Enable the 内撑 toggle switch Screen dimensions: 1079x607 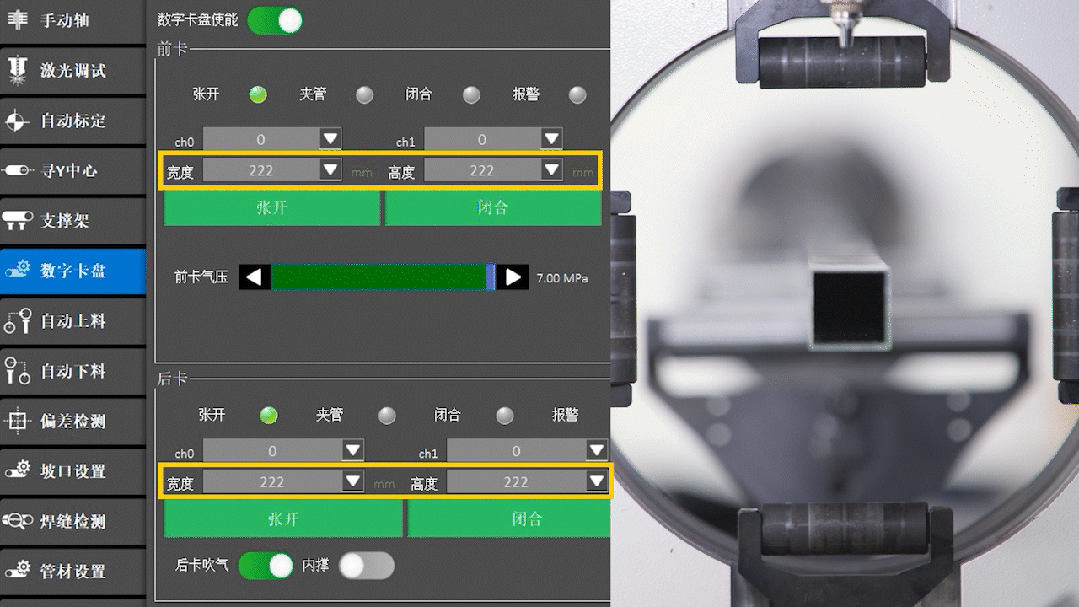click(x=366, y=566)
